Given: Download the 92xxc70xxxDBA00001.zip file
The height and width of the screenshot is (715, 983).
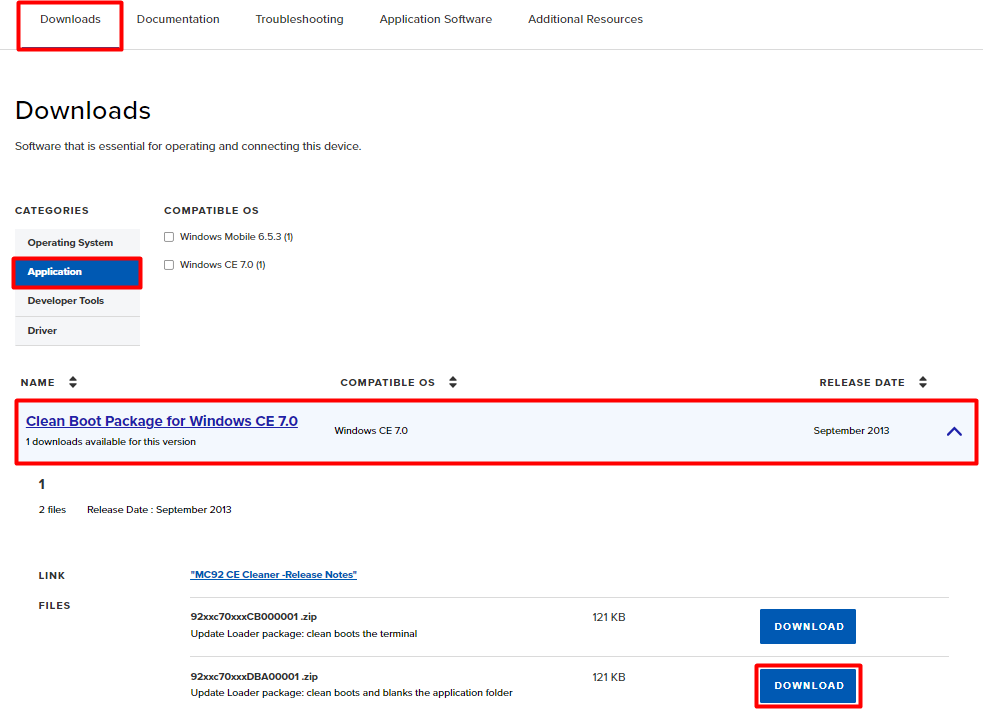Looking at the screenshot, I should coord(808,686).
